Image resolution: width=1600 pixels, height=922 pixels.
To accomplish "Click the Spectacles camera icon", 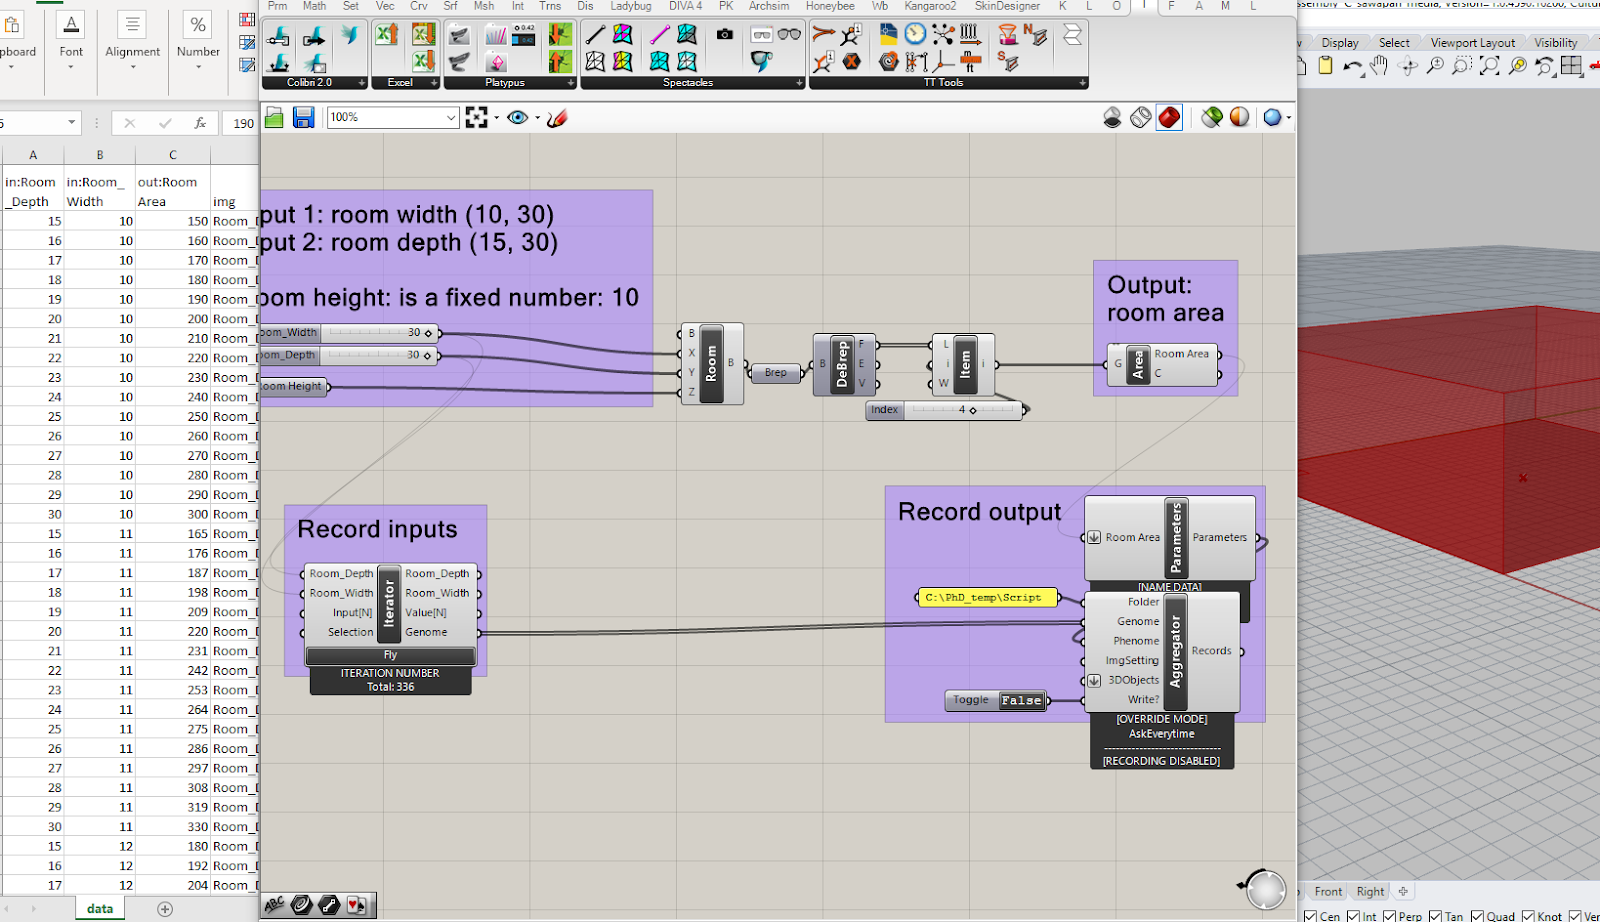I will 725,34.
